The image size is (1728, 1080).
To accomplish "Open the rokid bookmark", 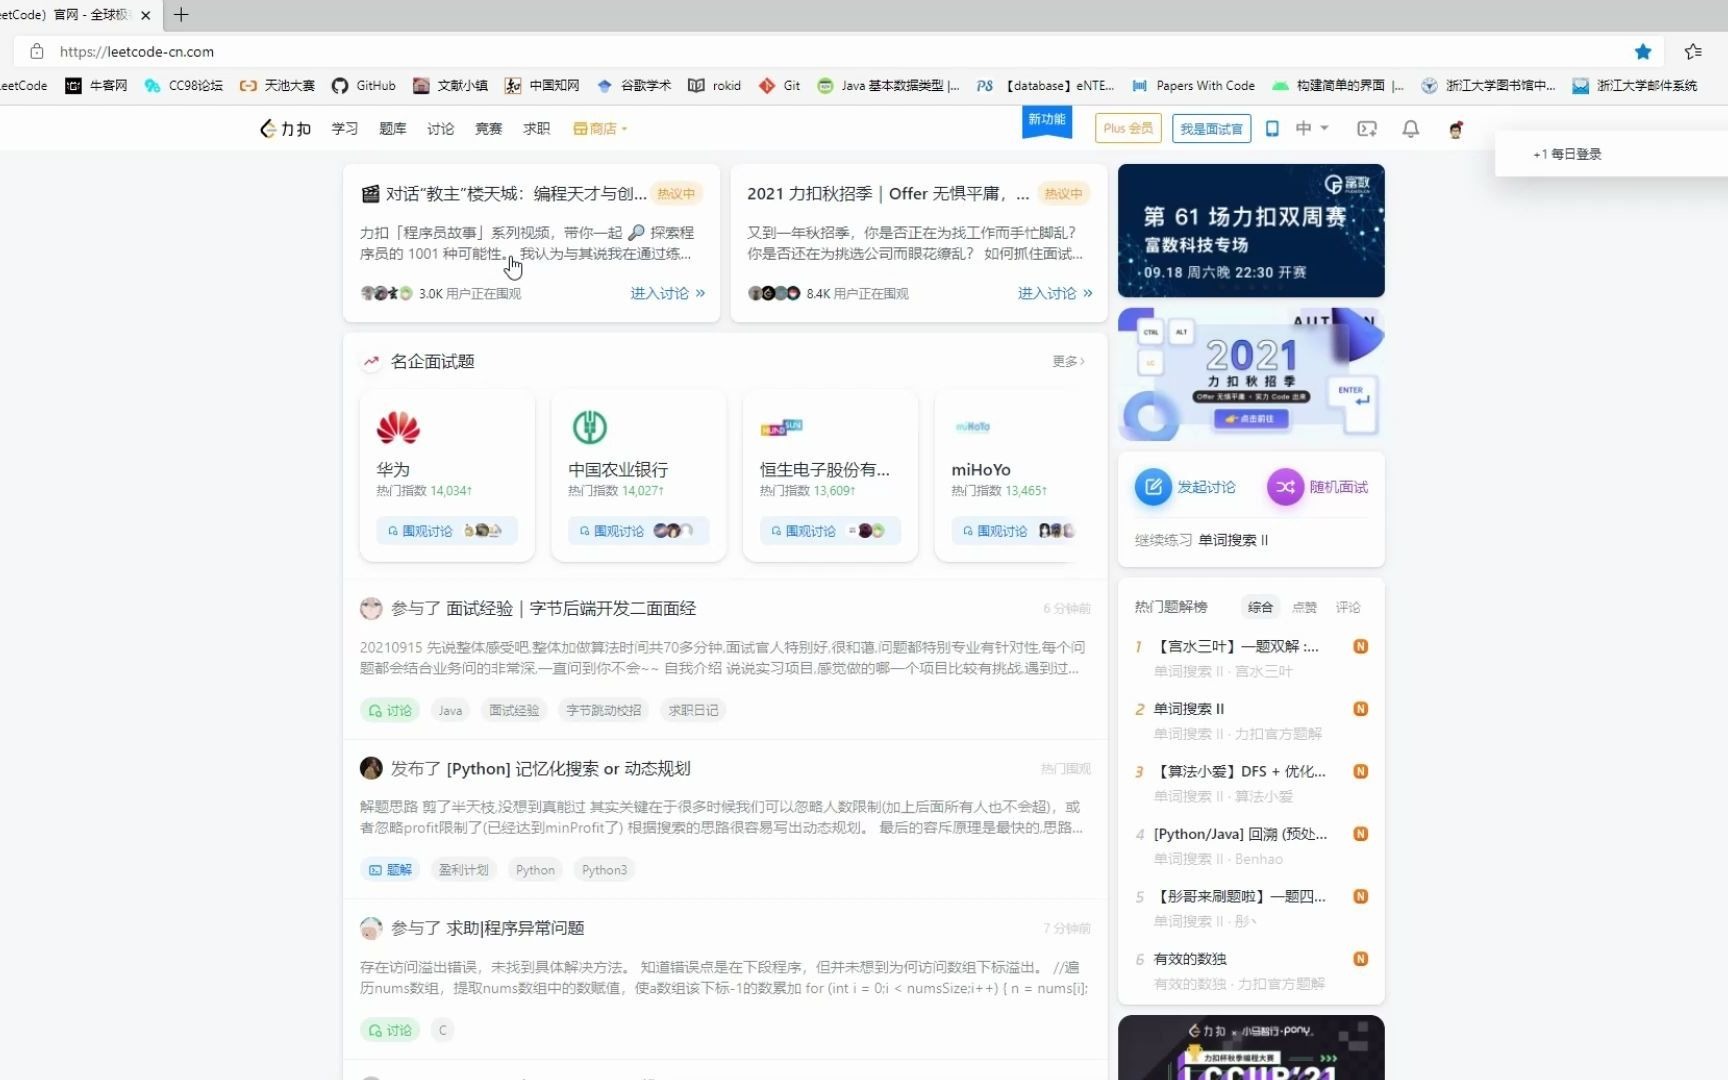I will pos(715,86).
